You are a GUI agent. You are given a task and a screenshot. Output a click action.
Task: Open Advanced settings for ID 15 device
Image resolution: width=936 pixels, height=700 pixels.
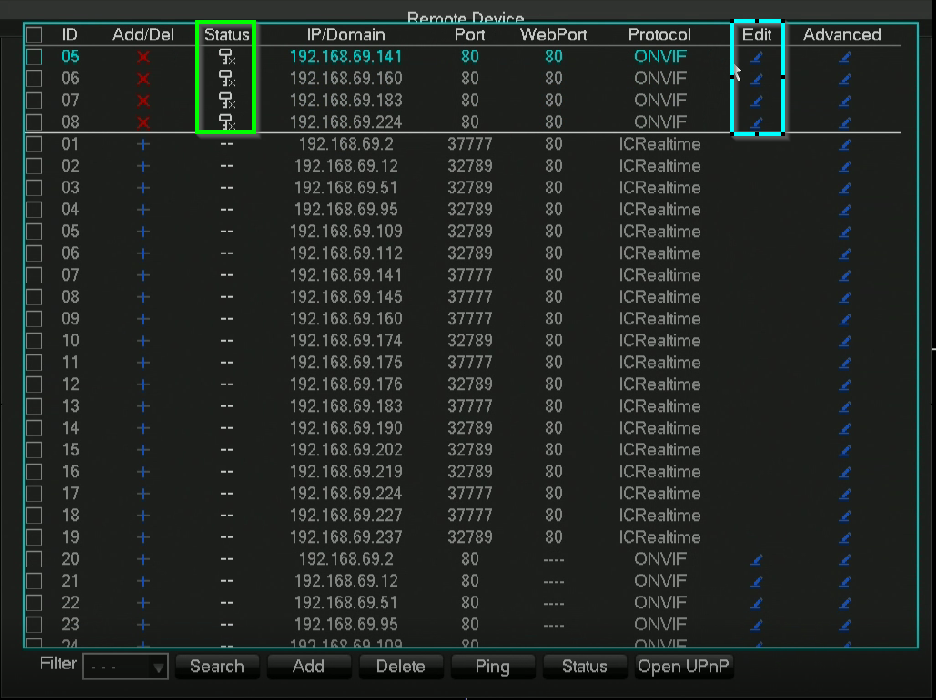(x=846, y=449)
